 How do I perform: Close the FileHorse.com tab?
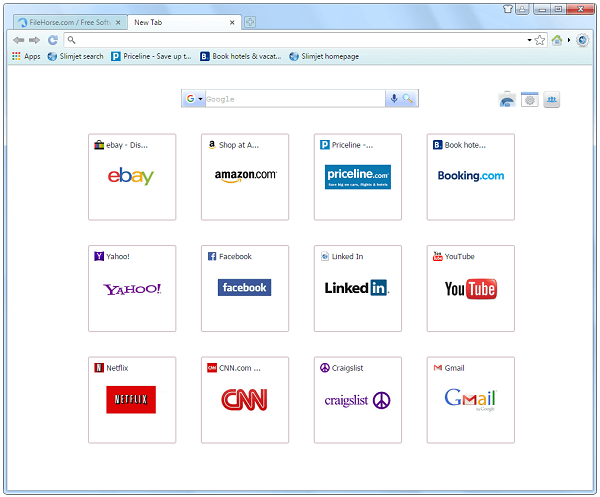pos(118,23)
